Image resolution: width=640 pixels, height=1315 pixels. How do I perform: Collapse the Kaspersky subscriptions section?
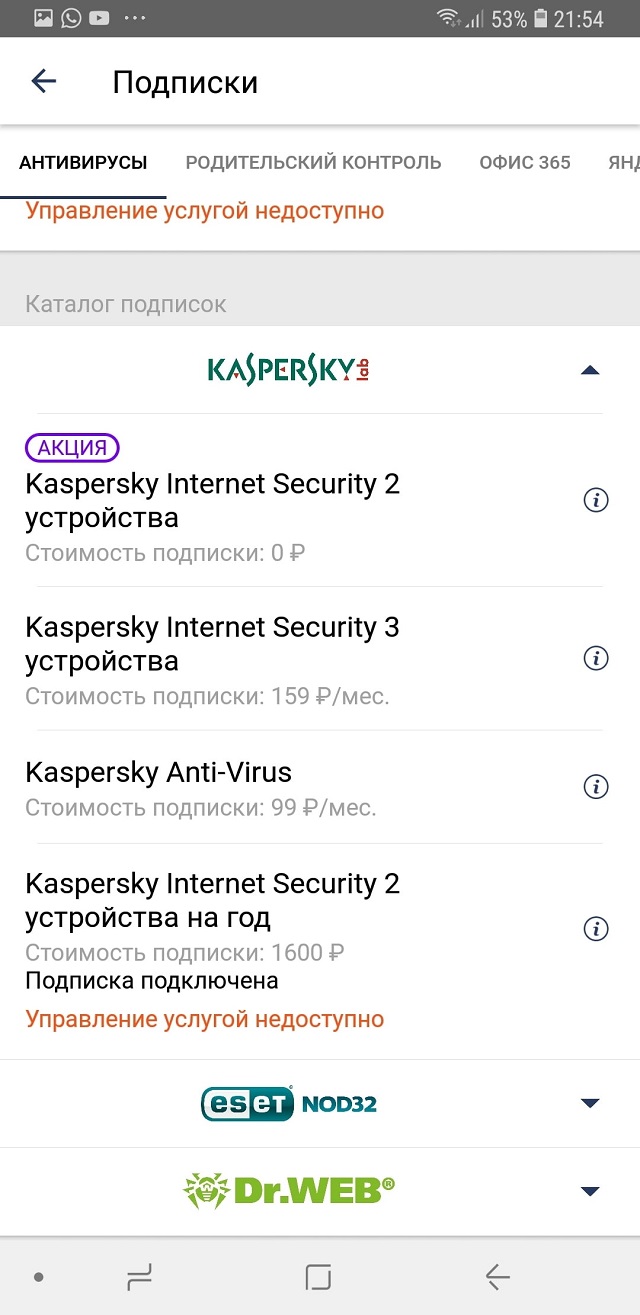[589, 368]
